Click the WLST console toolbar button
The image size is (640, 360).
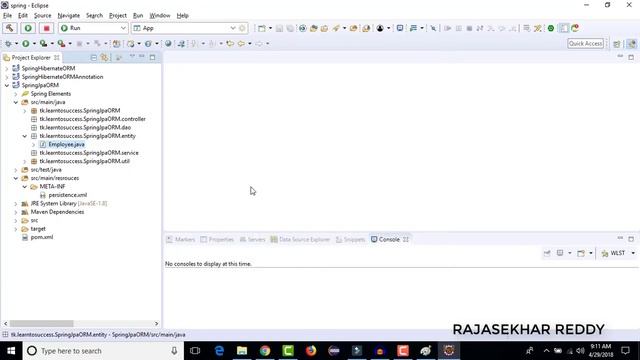pyautogui.click(x=614, y=253)
